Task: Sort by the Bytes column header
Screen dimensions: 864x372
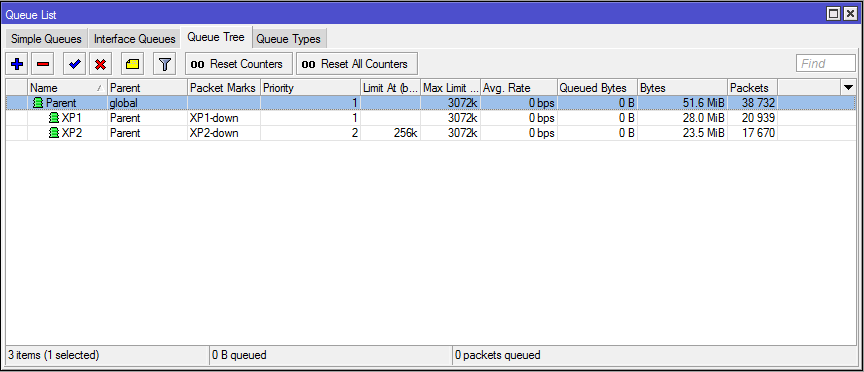Action: [x=683, y=88]
